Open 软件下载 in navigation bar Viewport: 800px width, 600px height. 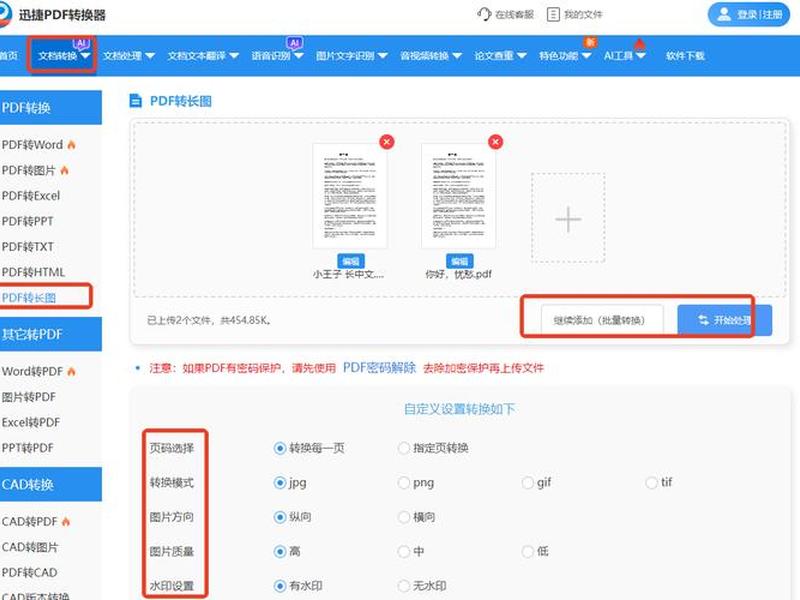(685, 56)
